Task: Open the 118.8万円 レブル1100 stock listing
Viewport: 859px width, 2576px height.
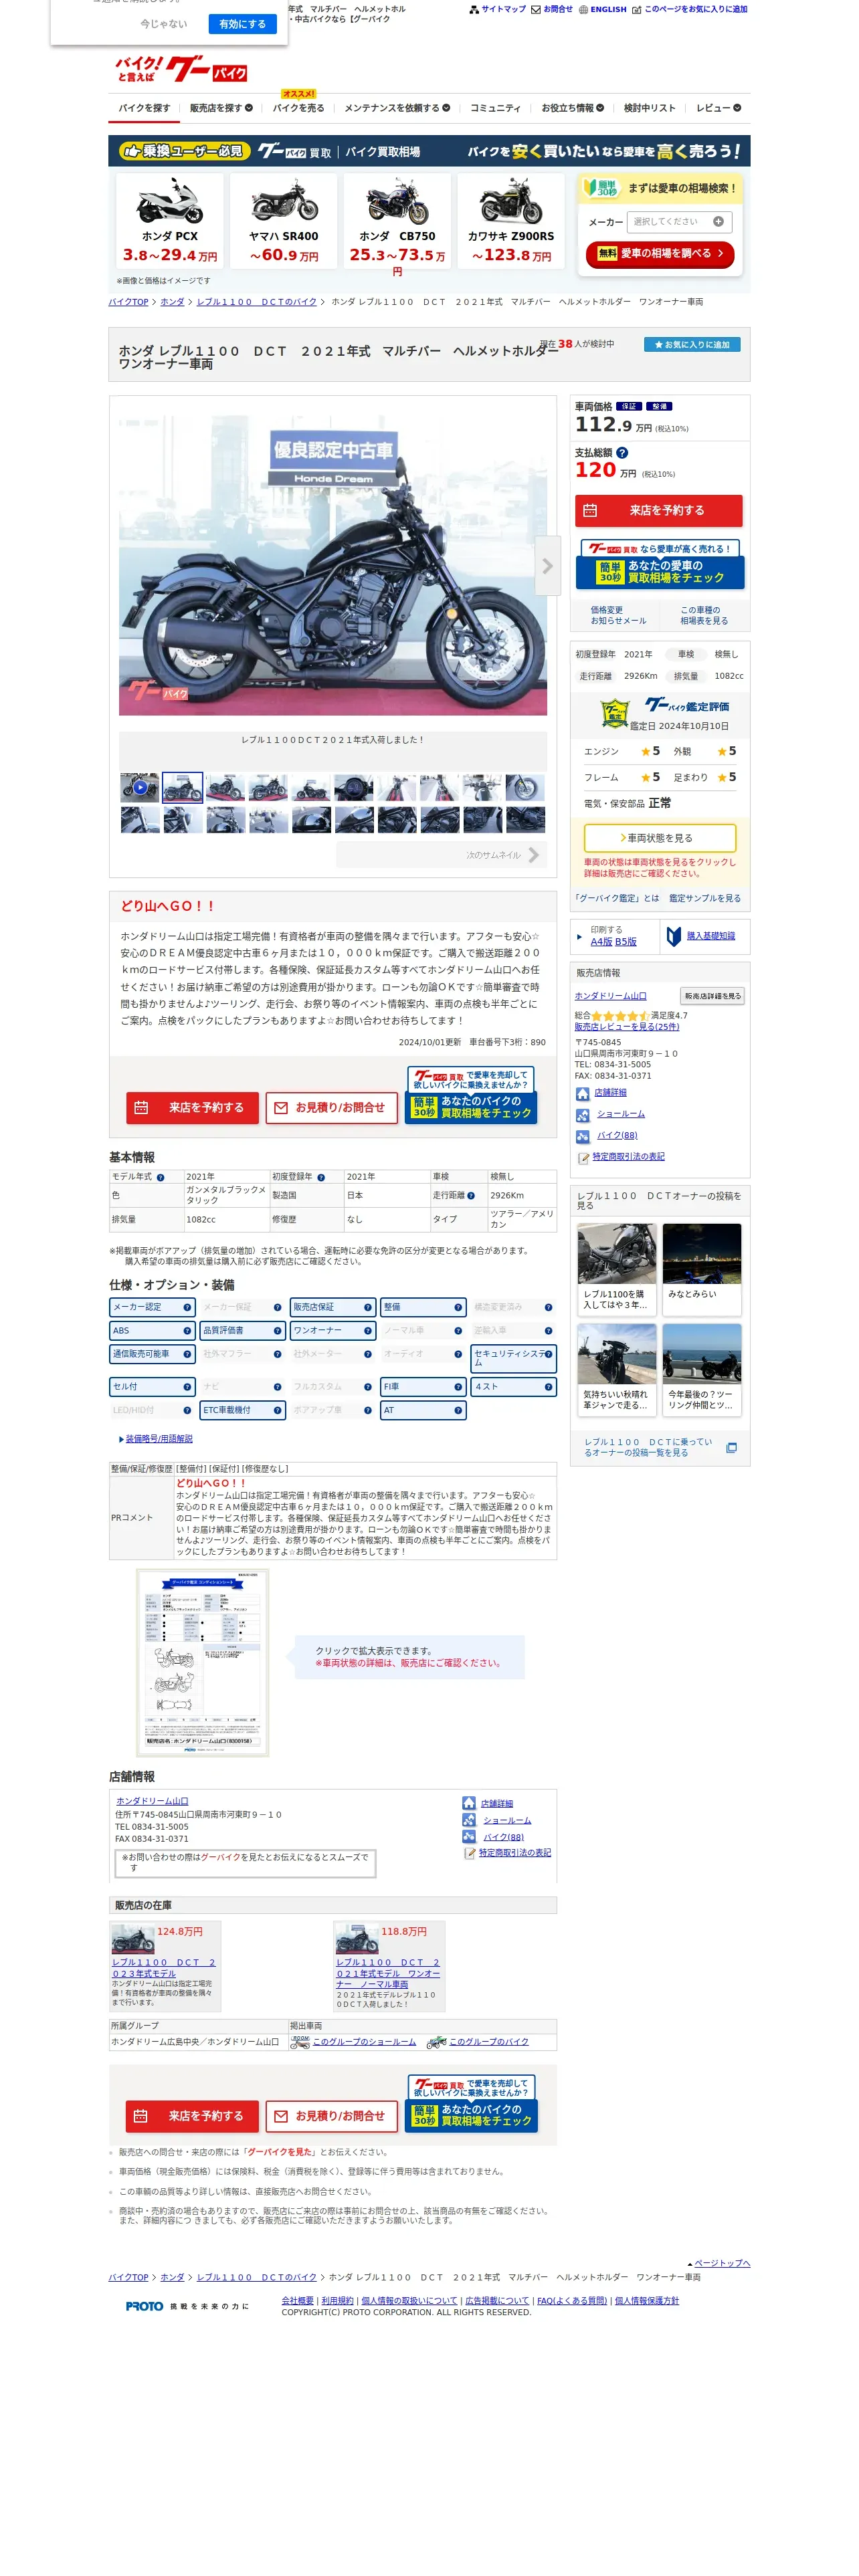Action: point(389,1965)
